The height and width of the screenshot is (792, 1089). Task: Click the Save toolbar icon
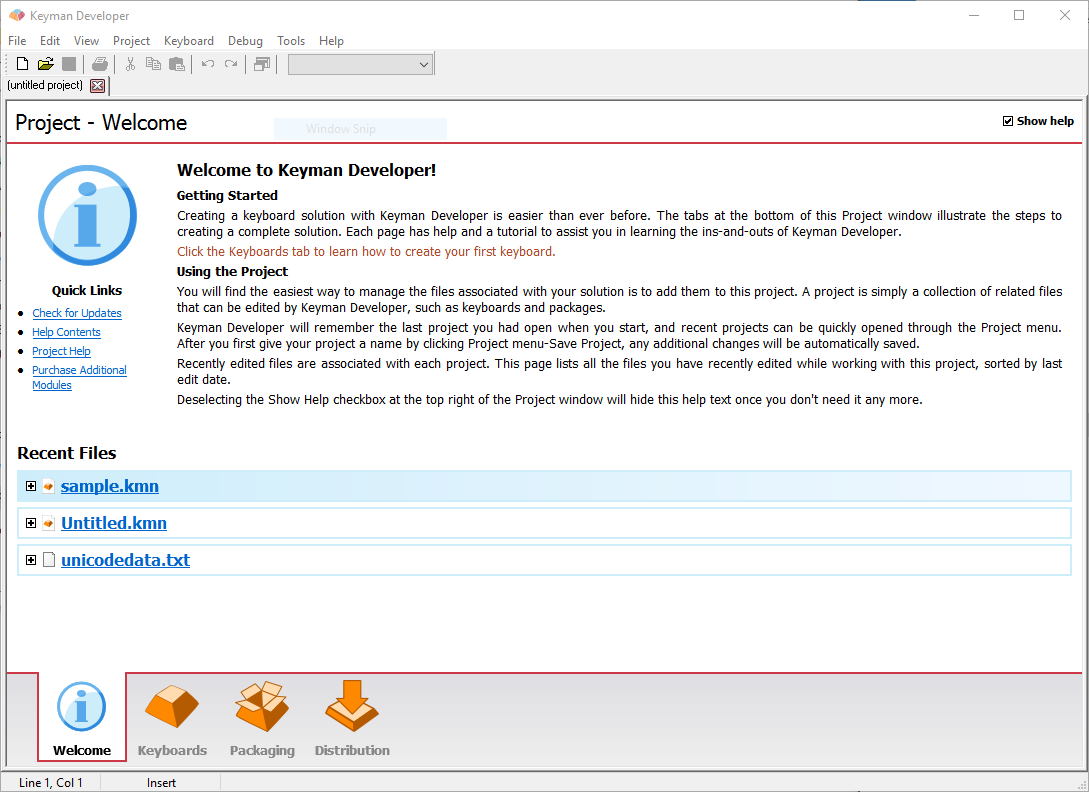[69, 64]
